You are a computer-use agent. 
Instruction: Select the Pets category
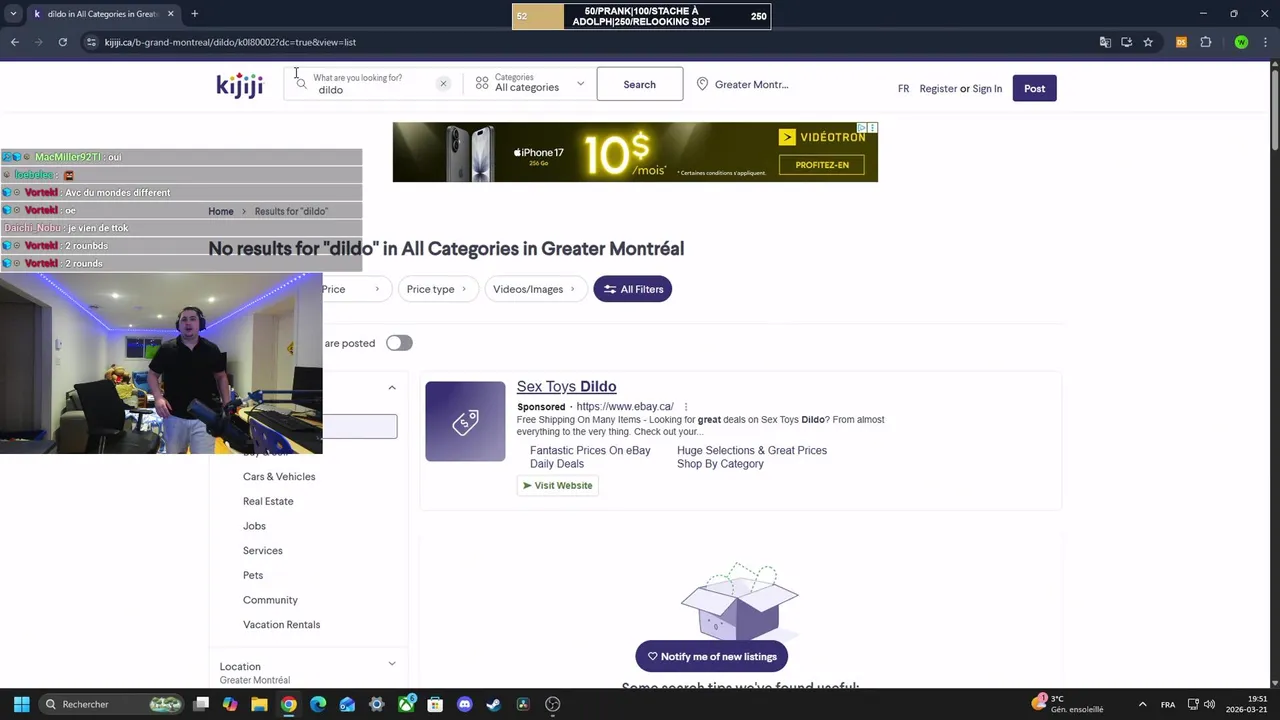[253, 575]
